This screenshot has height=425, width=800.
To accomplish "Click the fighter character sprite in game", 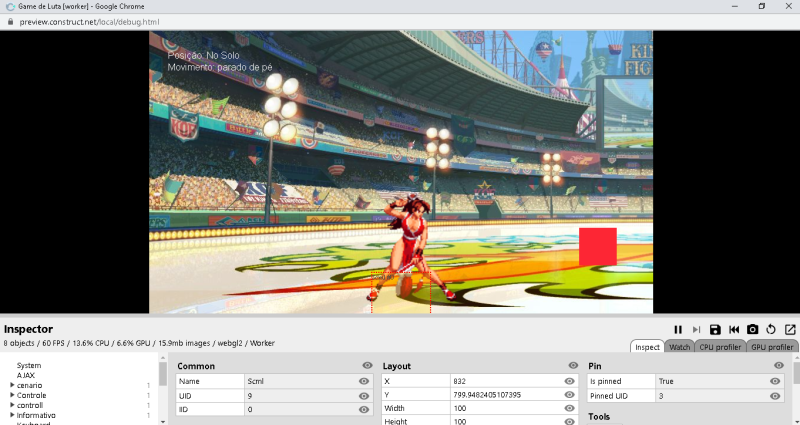I will pos(411,247).
